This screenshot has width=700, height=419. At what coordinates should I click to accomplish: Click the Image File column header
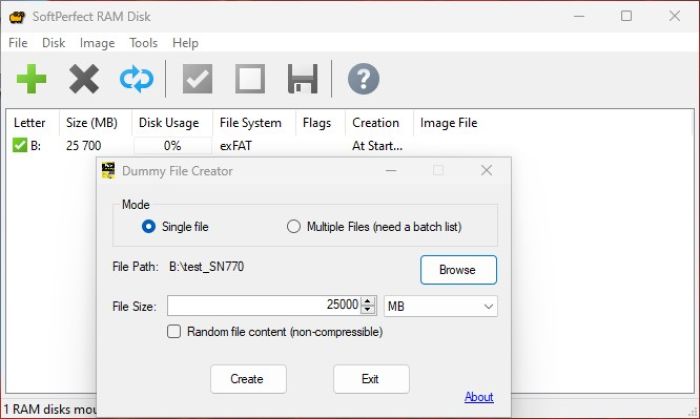coord(449,123)
